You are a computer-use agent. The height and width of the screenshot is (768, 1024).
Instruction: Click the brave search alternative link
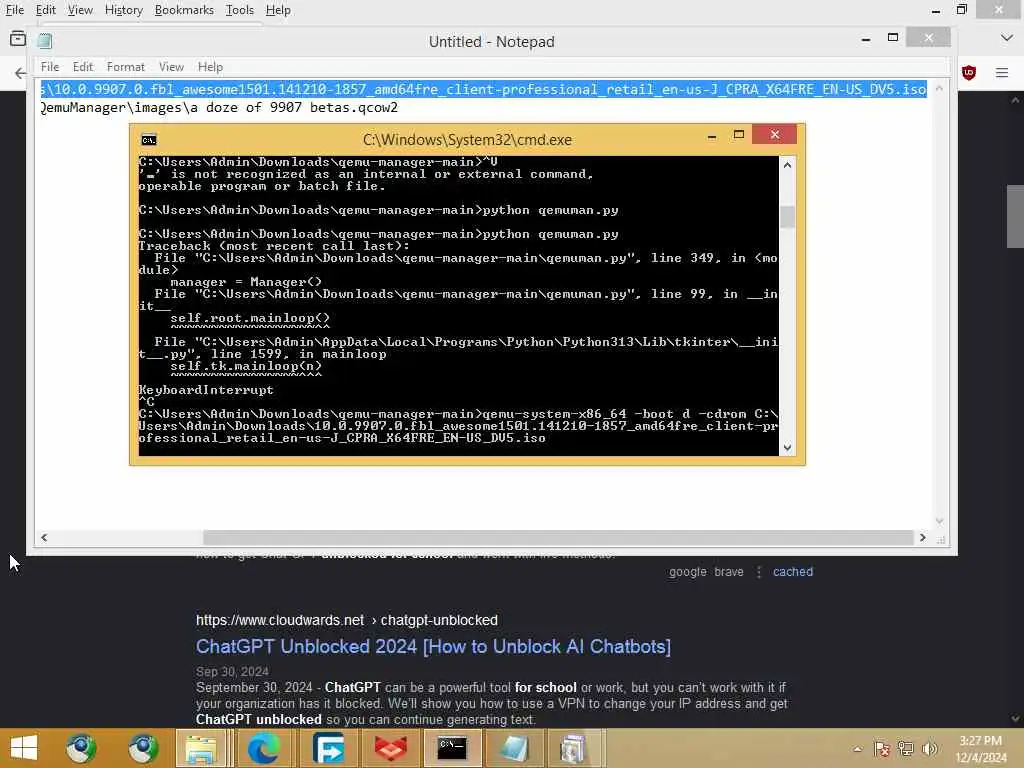tap(729, 572)
